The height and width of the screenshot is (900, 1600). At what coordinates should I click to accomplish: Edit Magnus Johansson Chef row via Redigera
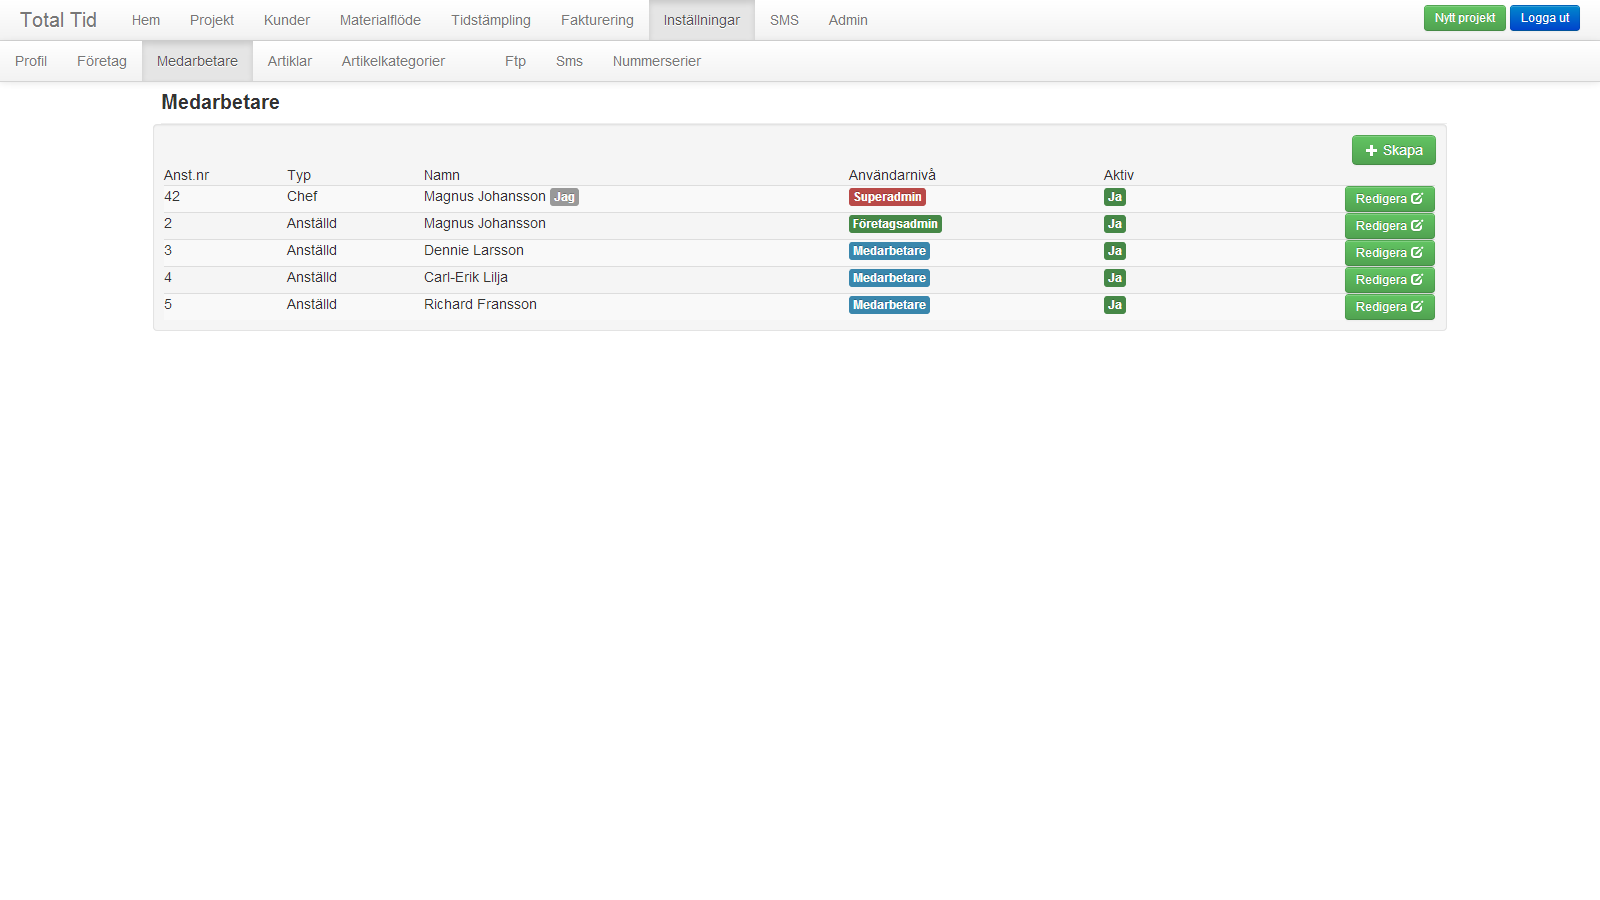[1389, 199]
